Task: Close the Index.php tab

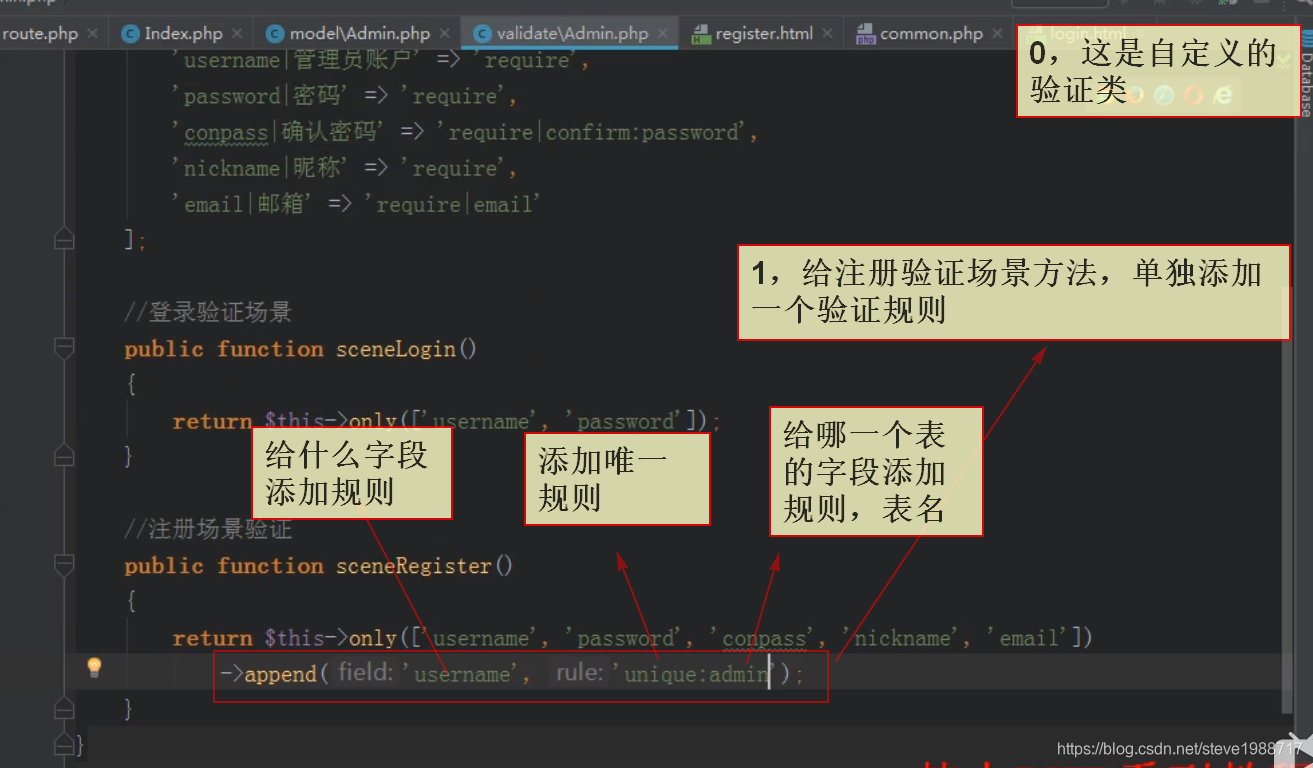Action: point(237,33)
